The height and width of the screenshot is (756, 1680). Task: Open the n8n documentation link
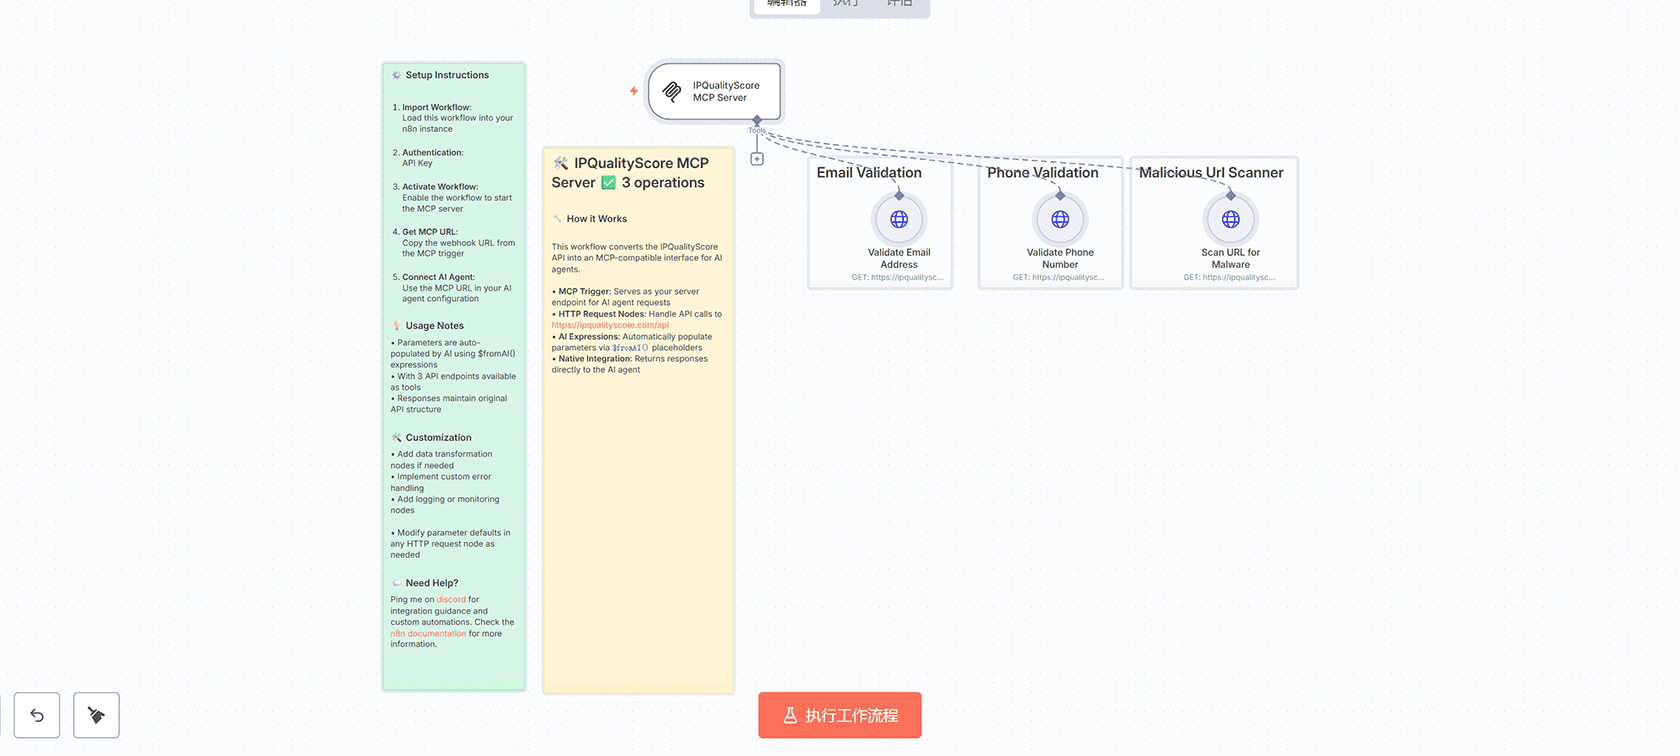(x=428, y=634)
